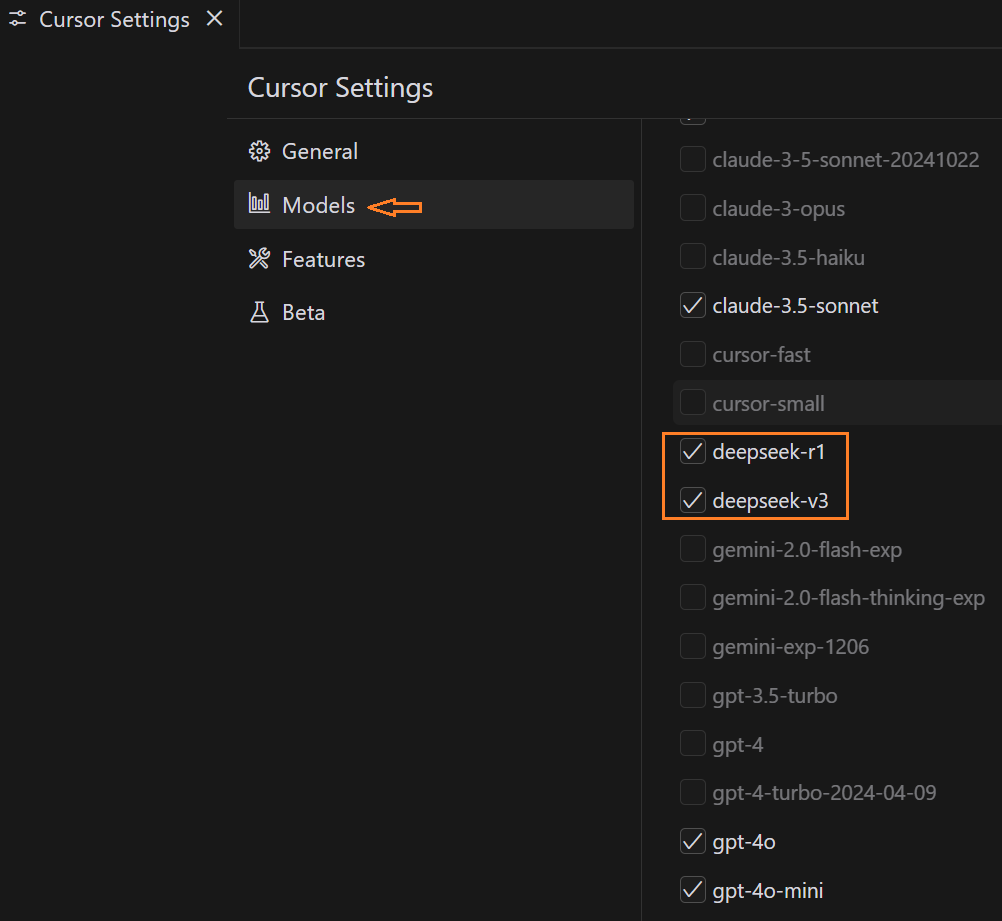Untick the checkbox beside gpt-4o
Screen dimensions: 1002x921
[x=693, y=841]
